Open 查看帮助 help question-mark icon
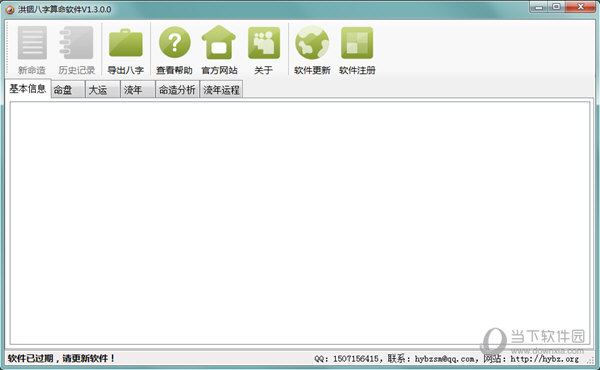The width and height of the screenshot is (600, 370). (x=174, y=42)
